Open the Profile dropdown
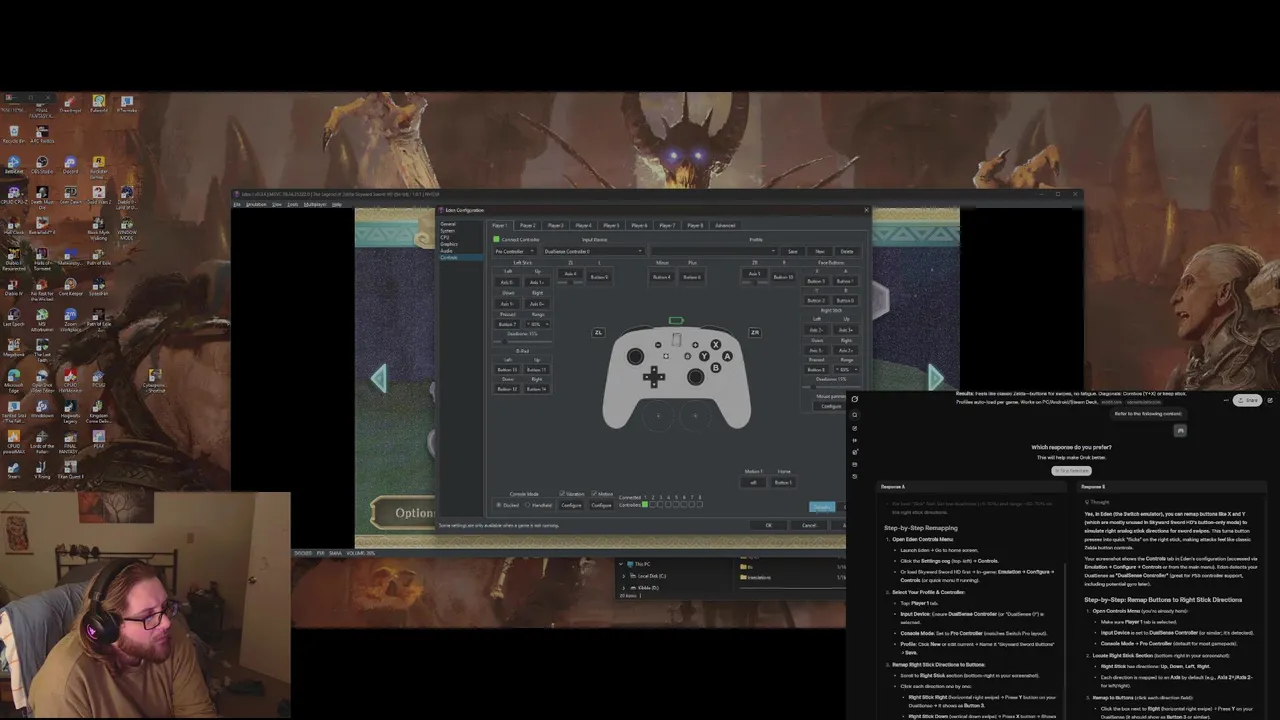Screen dimensions: 1280x720 coord(714,251)
